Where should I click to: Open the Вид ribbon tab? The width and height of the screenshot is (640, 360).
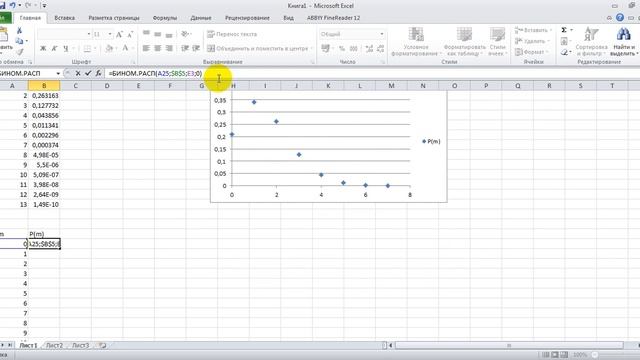(x=289, y=18)
